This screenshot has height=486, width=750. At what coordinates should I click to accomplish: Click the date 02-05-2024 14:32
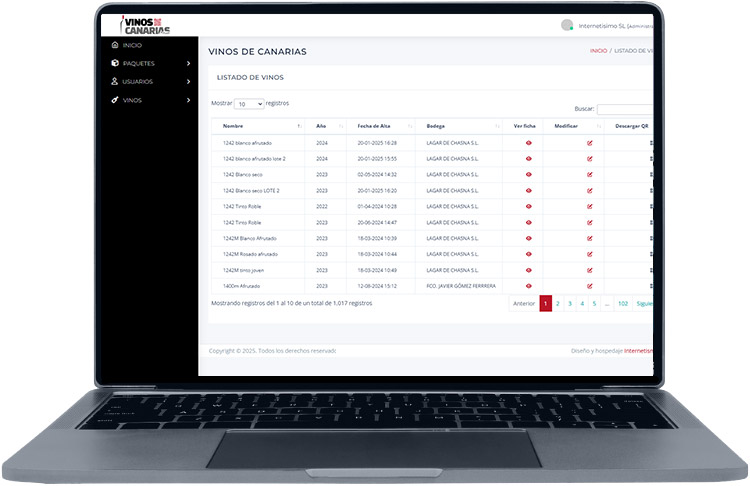377,175
